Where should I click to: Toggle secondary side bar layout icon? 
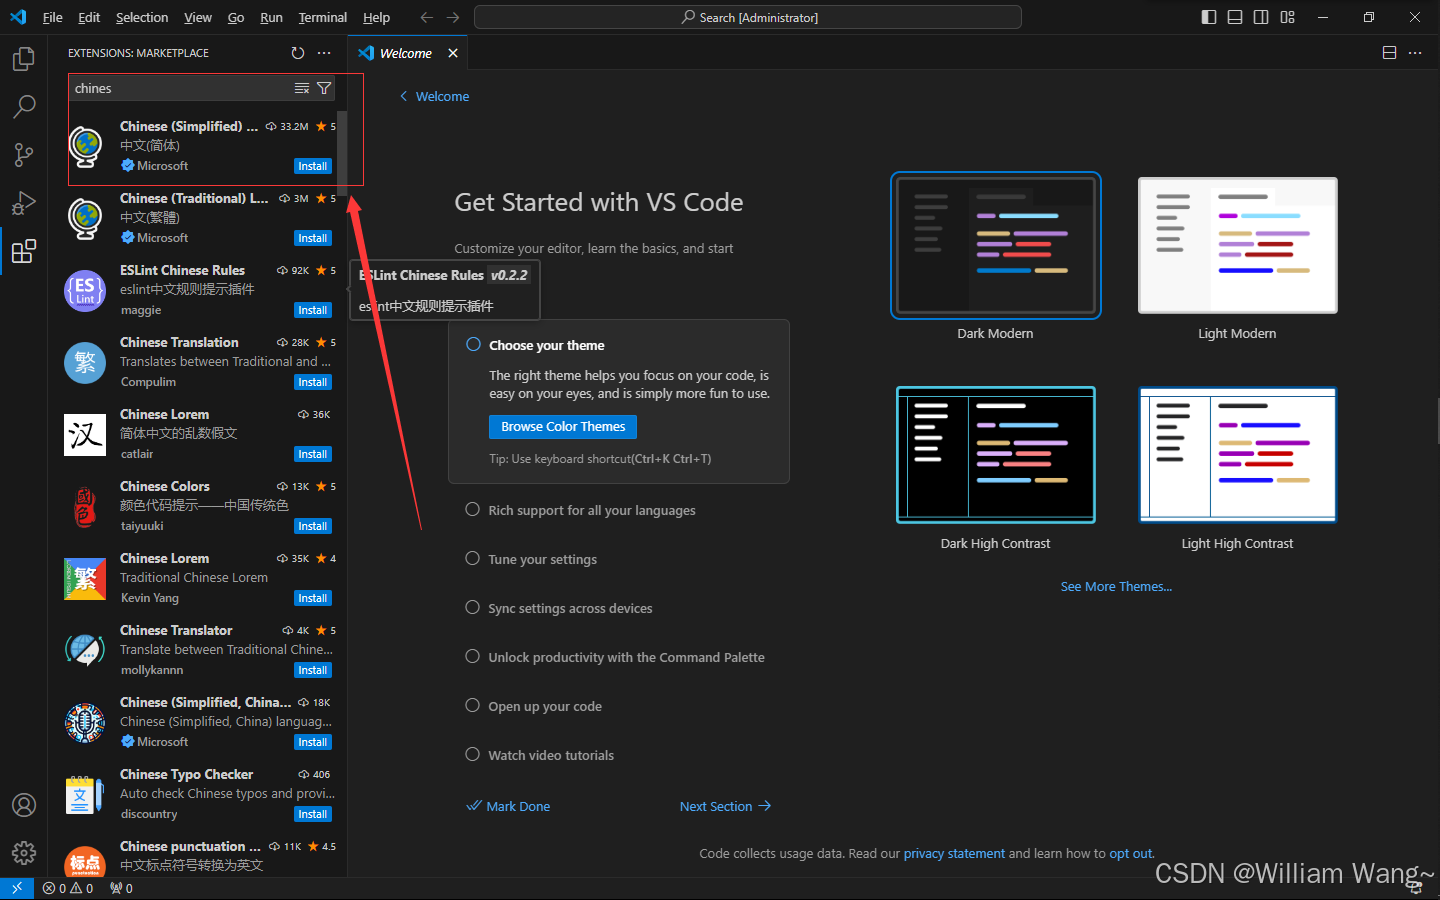[1261, 17]
